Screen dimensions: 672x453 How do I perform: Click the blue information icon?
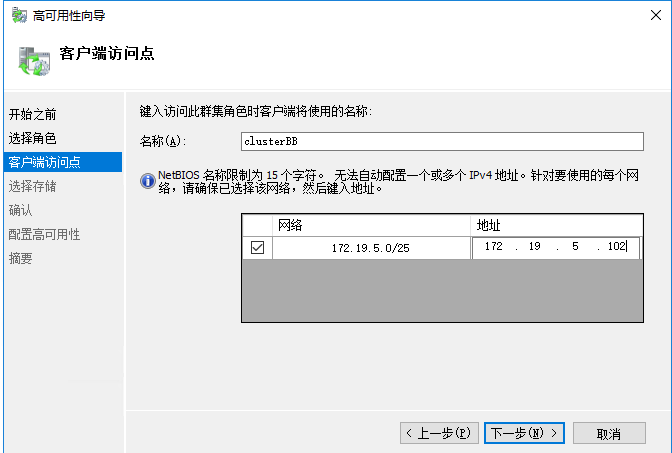point(148,181)
